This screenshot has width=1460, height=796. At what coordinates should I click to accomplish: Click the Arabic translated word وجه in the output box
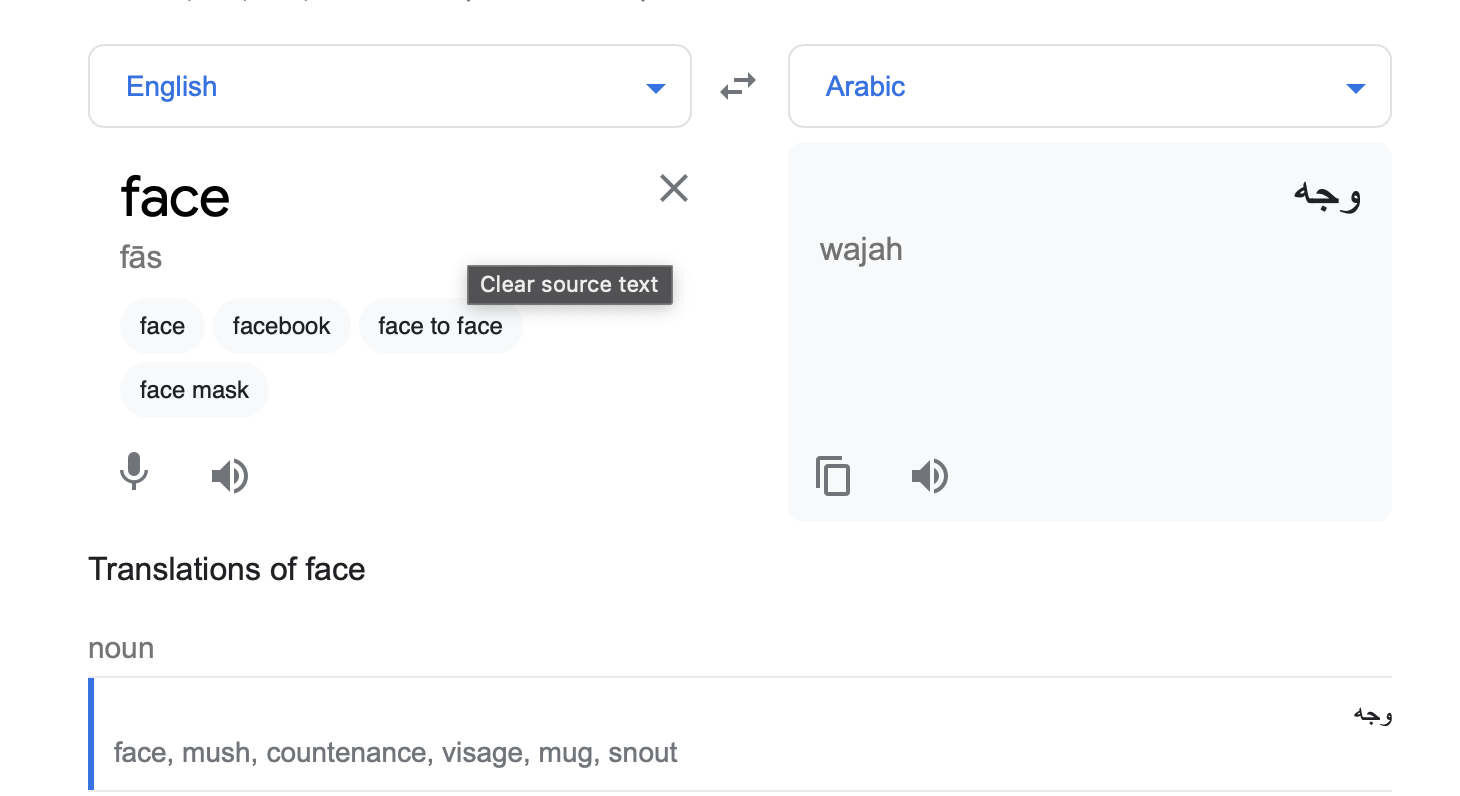coord(1327,193)
